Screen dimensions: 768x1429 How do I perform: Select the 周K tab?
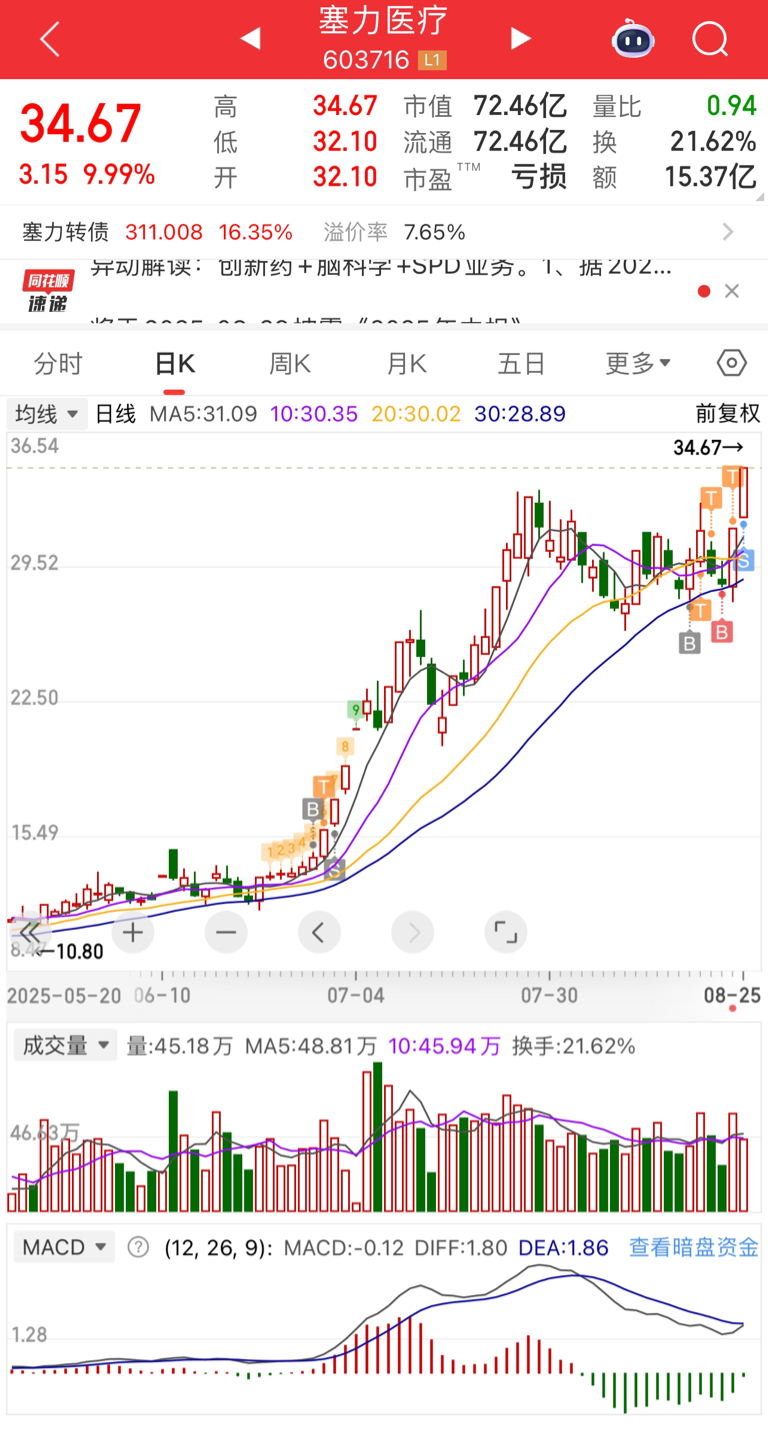point(290,363)
